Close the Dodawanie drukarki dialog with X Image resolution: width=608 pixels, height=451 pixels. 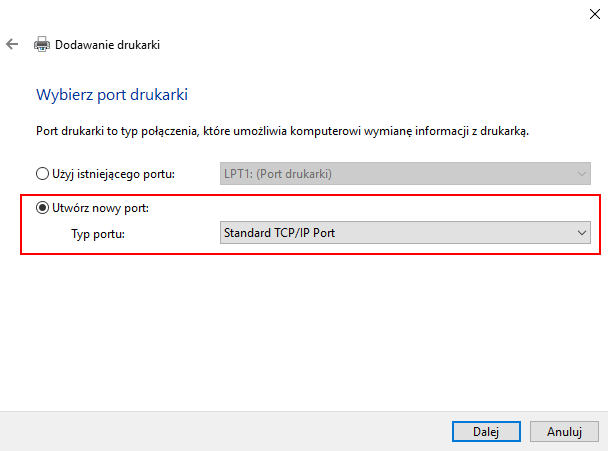point(594,14)
